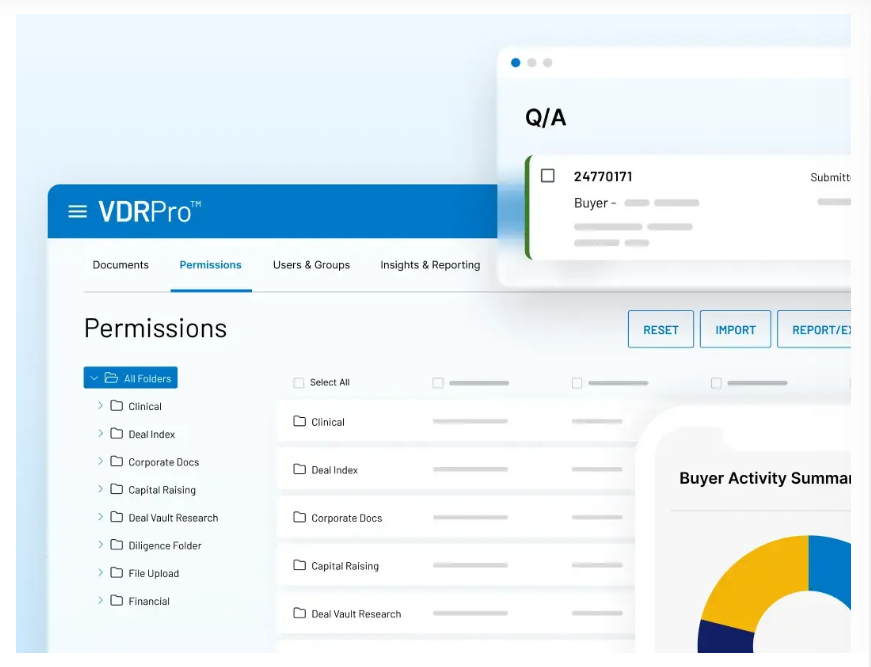Click the Buyer Activity Summary heading
The width and height of the screenshot is (871, 667).
[765, 478]
